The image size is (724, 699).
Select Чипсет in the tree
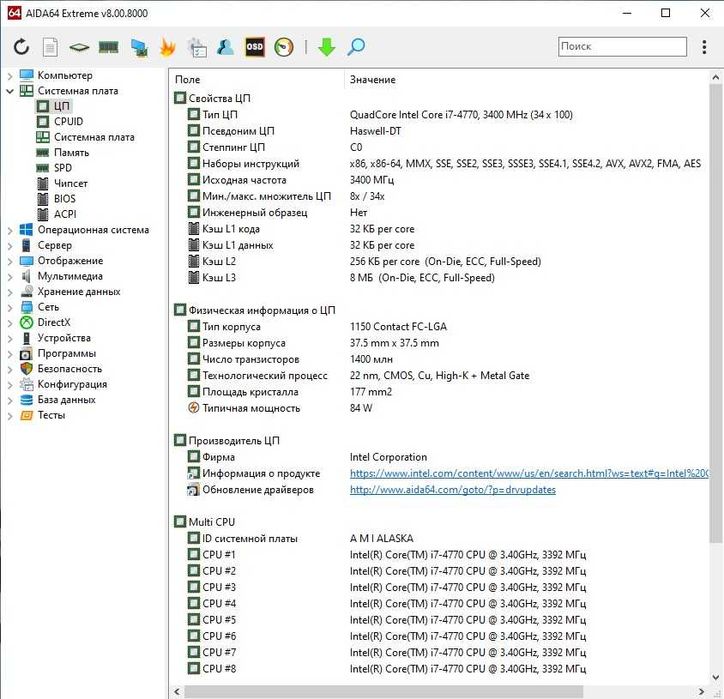click(62, 183)
